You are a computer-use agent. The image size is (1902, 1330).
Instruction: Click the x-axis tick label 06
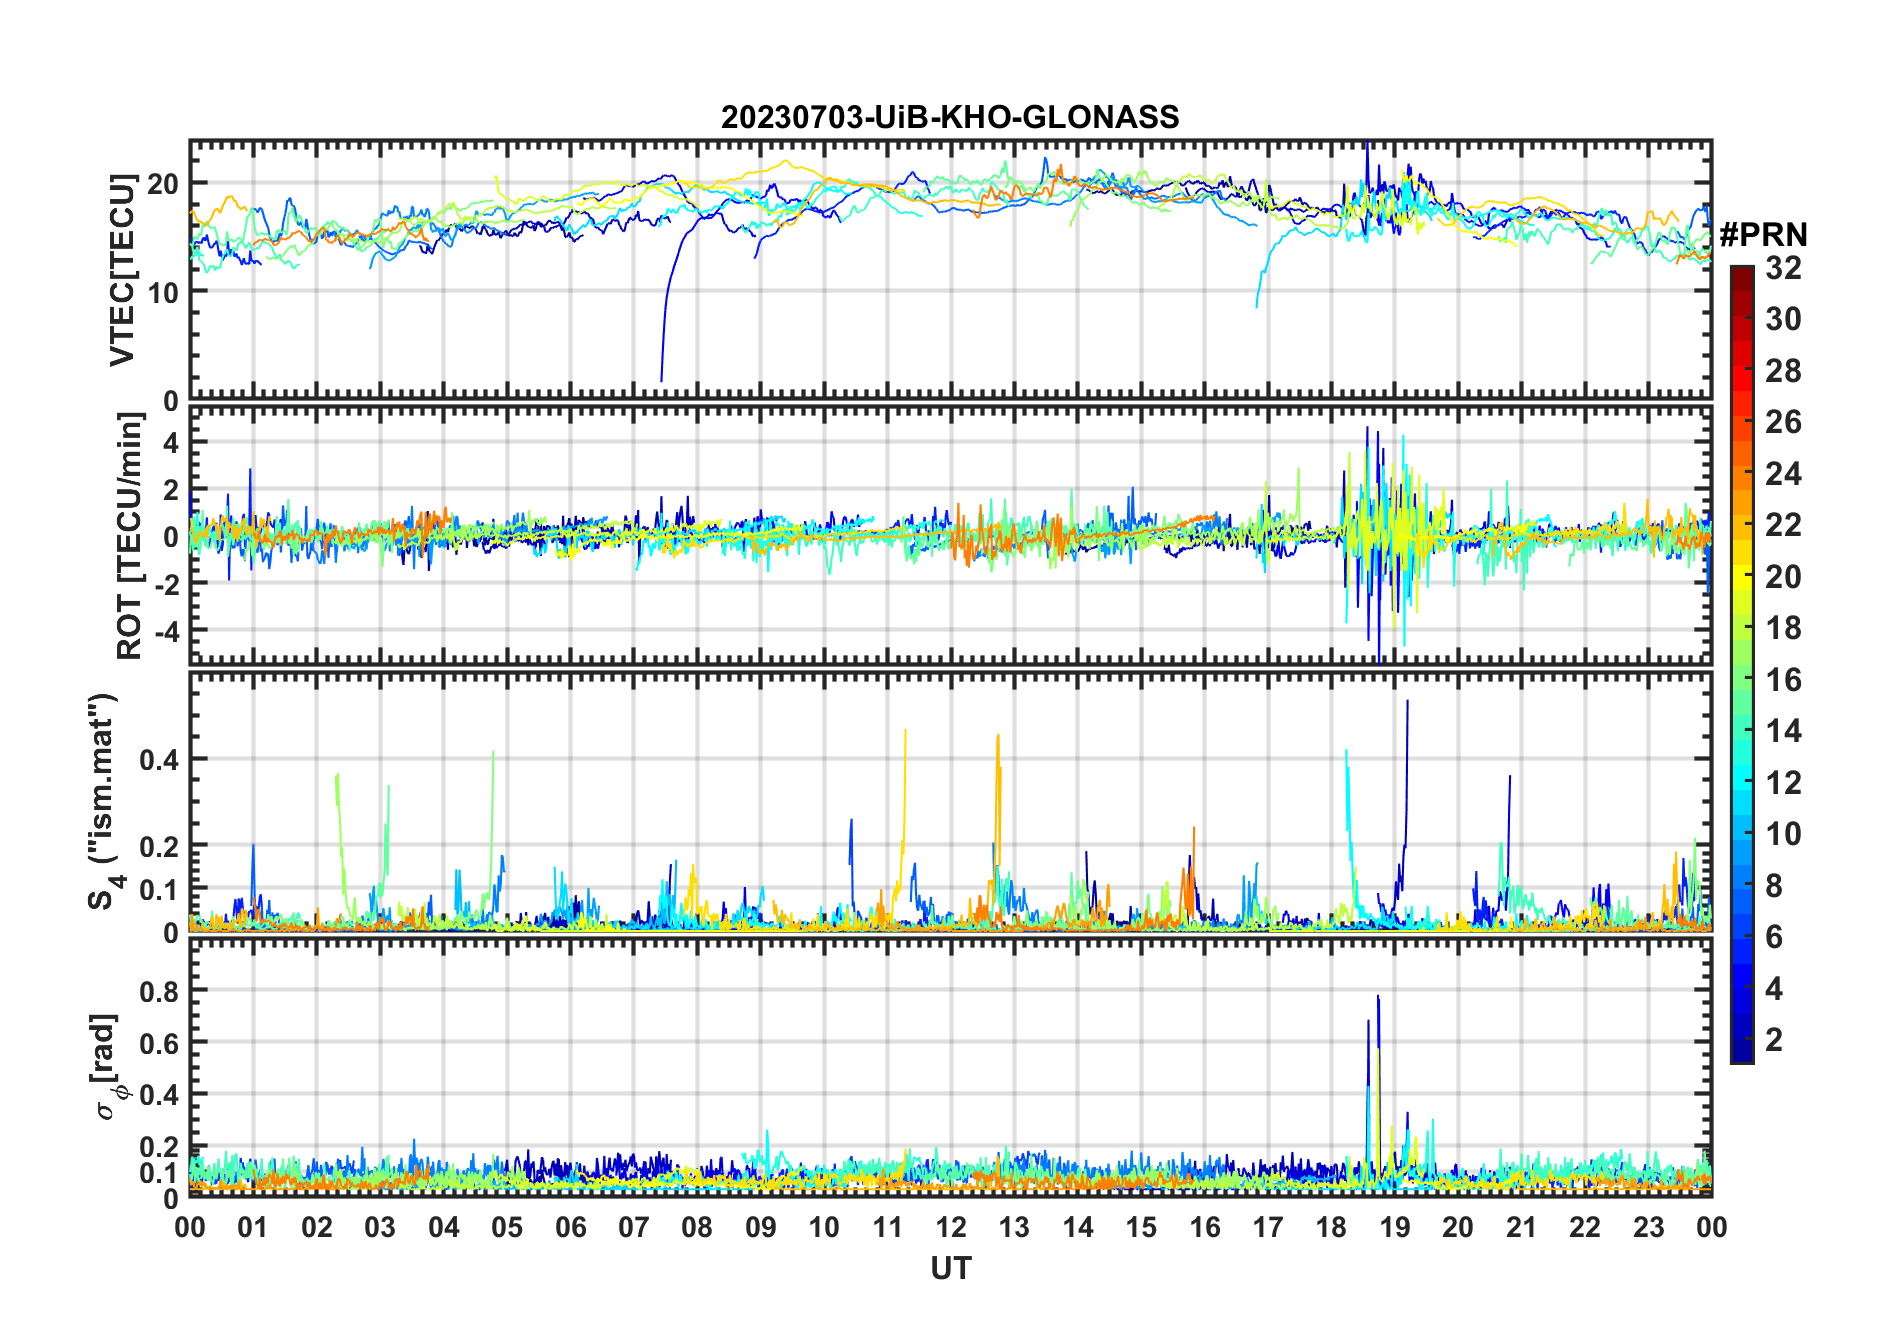tap(570, 1227)
